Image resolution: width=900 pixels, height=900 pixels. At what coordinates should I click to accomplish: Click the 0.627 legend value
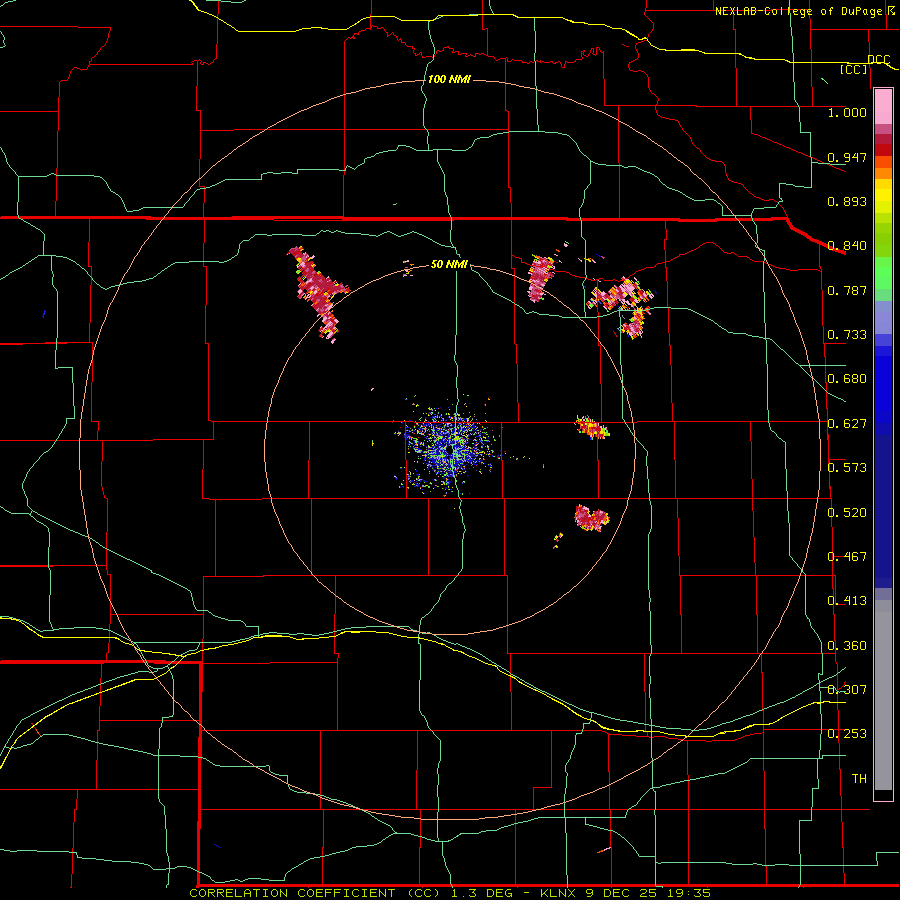tap(847, 424)
